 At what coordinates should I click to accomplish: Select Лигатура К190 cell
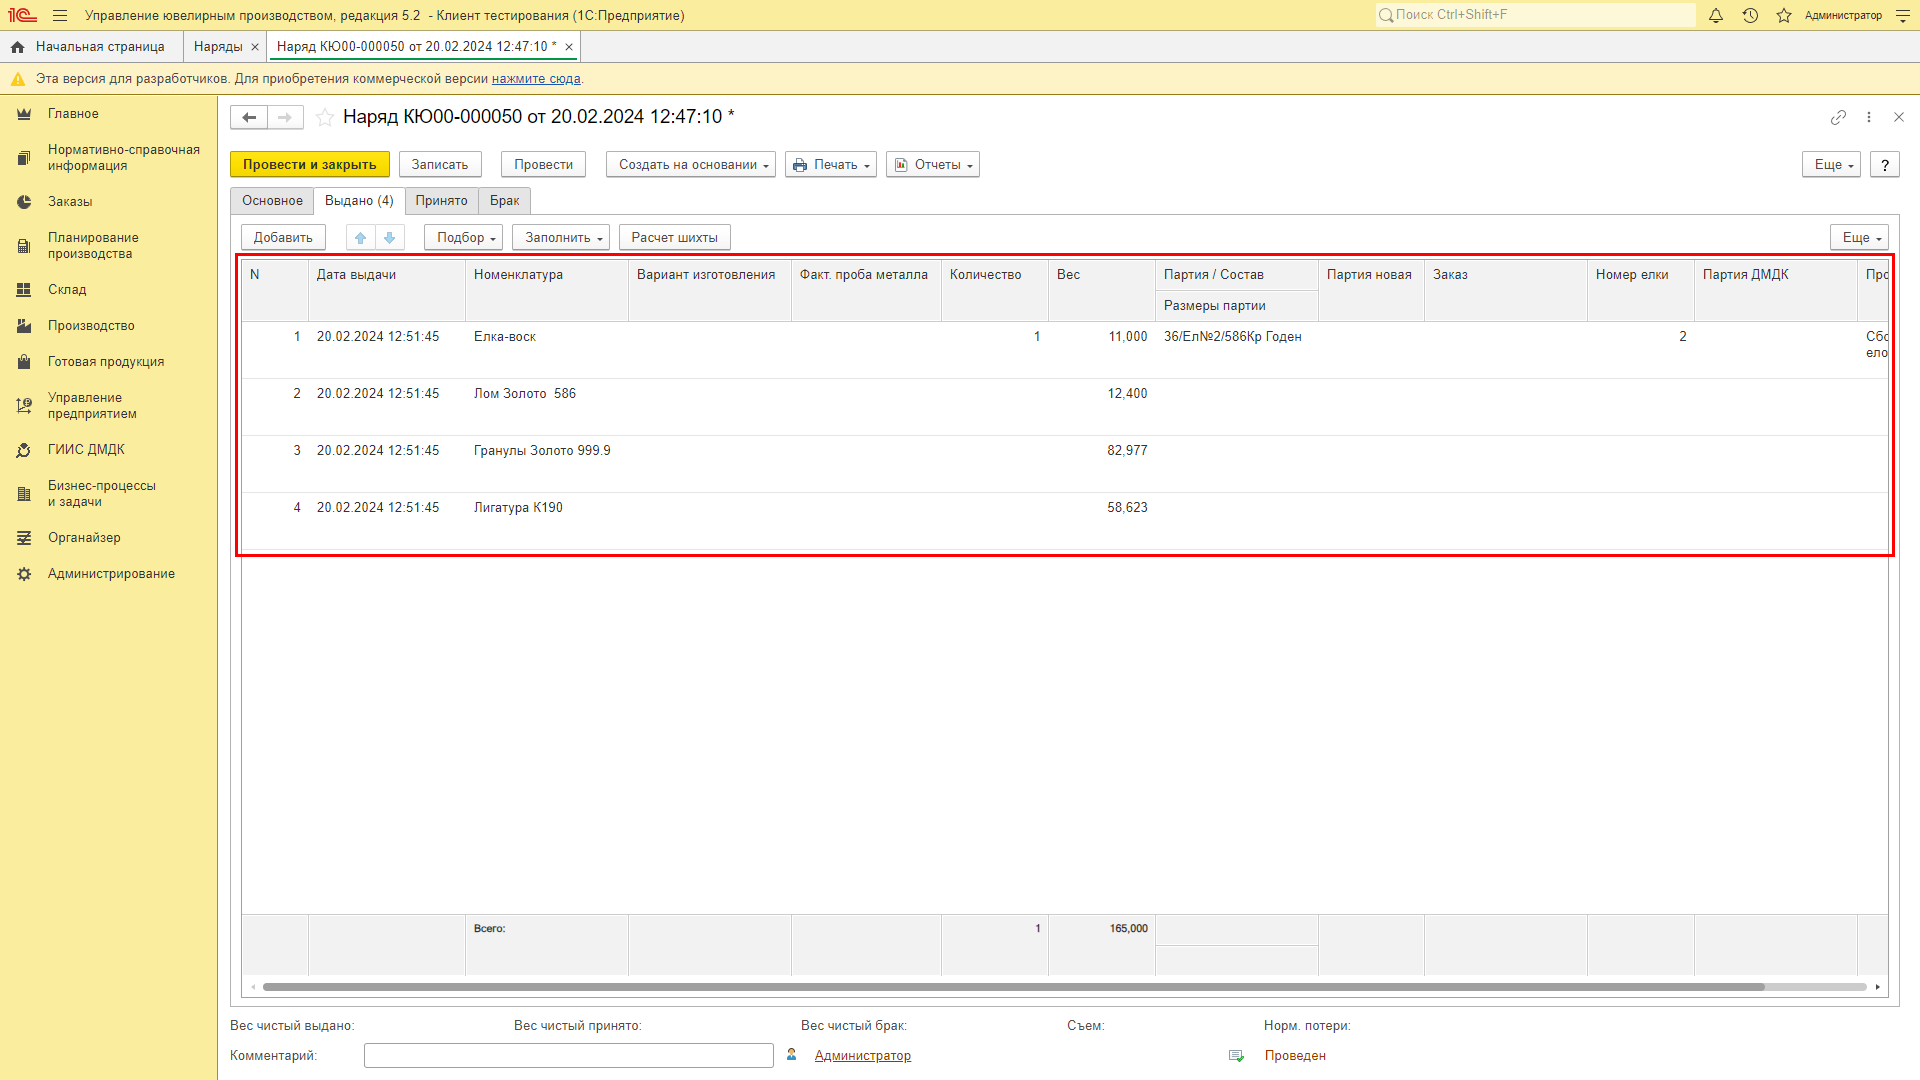(547, 521)
